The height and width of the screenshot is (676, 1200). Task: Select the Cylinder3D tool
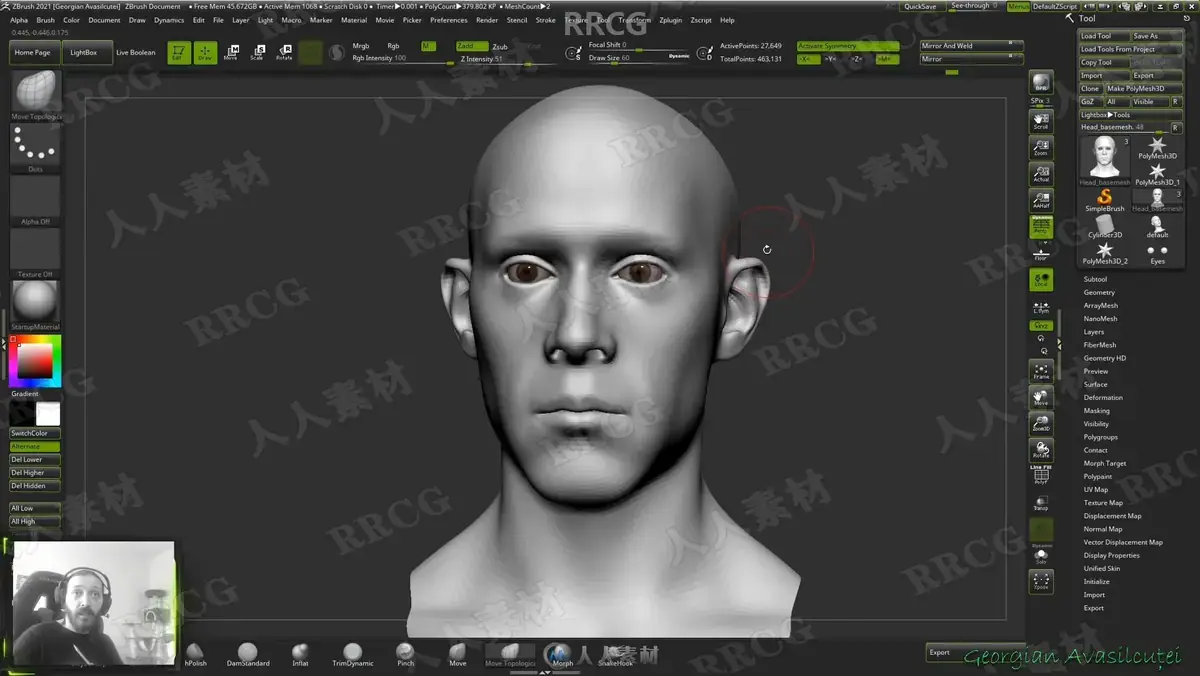click(1105, 227)
